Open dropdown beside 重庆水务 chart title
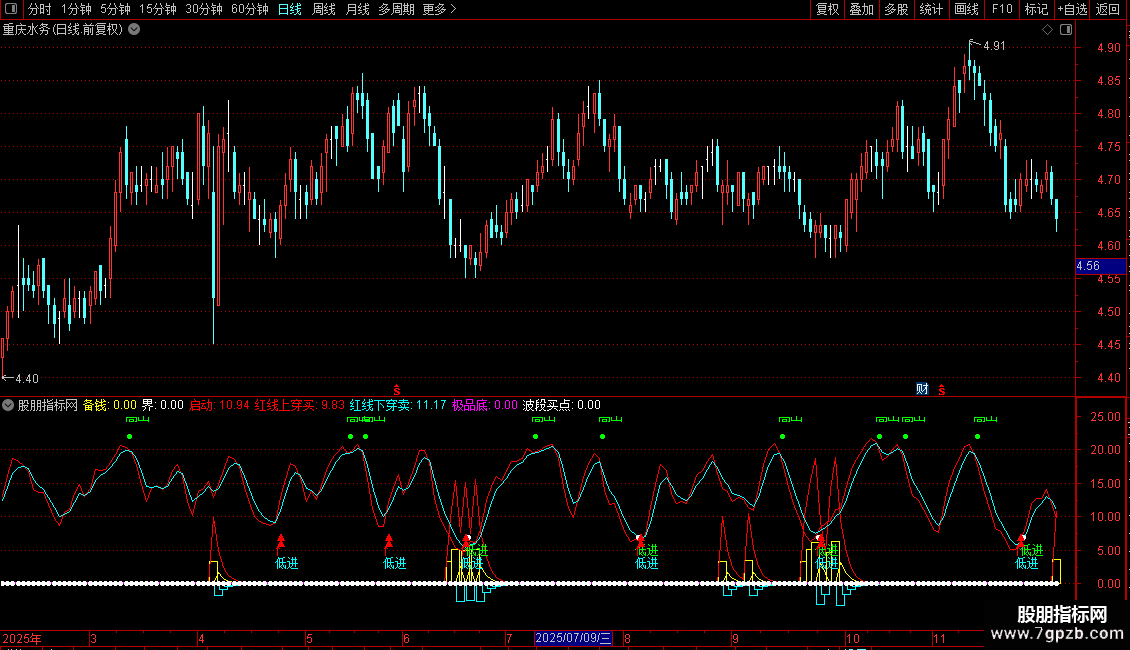The image size is (1130, 650). tap(134, 30)
